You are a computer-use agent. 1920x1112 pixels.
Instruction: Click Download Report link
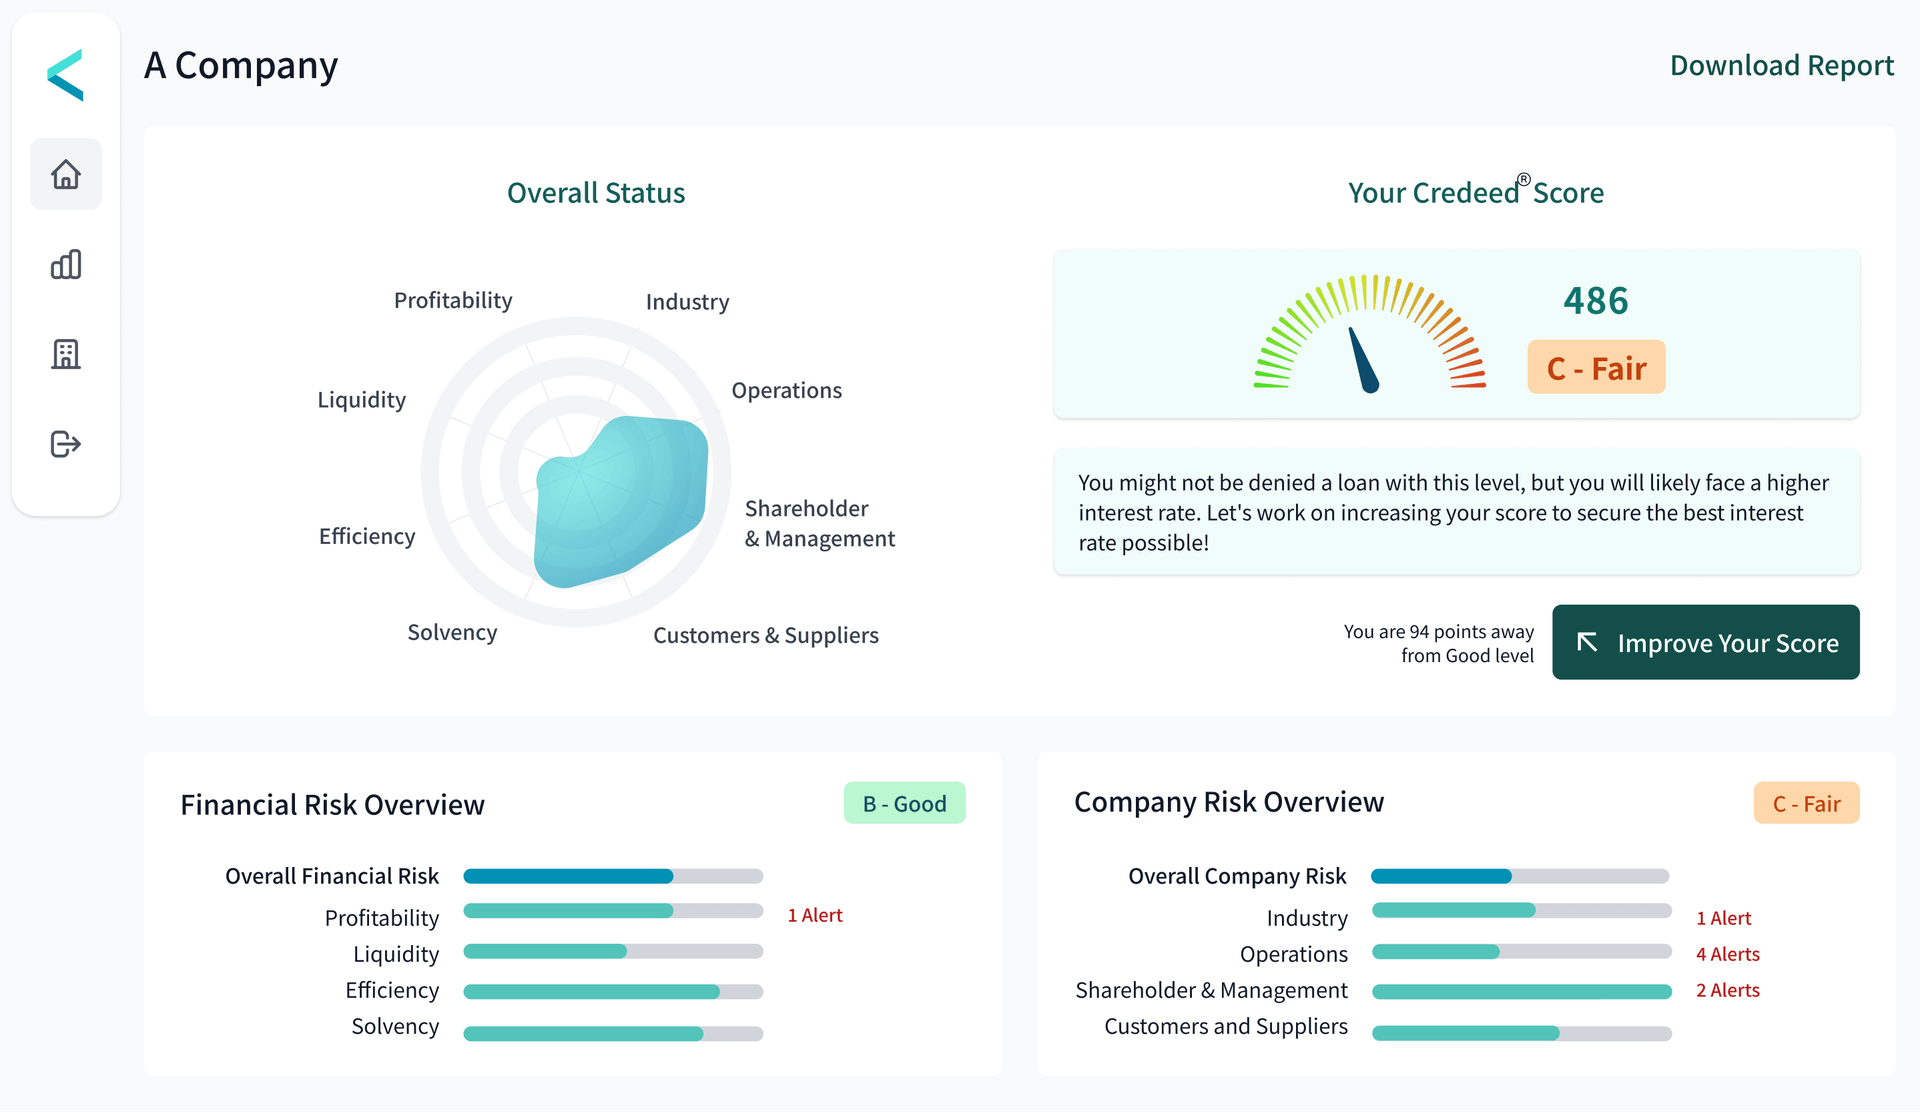pos(1781,66)
